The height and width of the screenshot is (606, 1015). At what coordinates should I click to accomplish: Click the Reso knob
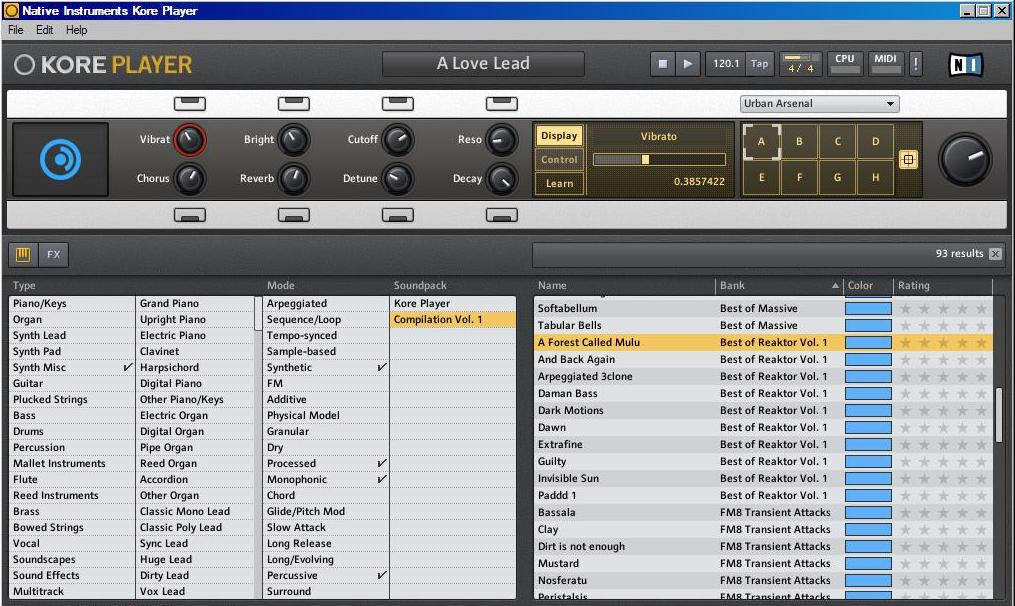502,140
